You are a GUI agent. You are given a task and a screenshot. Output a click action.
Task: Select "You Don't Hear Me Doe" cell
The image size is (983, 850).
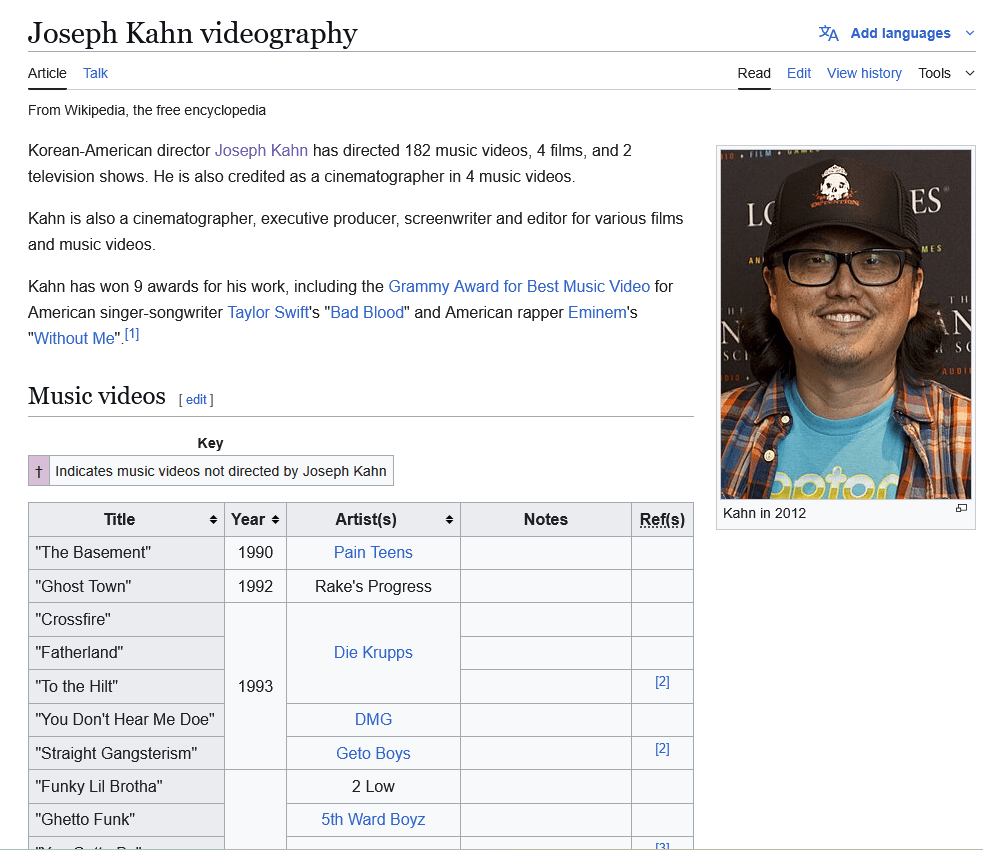pos(127,720)
